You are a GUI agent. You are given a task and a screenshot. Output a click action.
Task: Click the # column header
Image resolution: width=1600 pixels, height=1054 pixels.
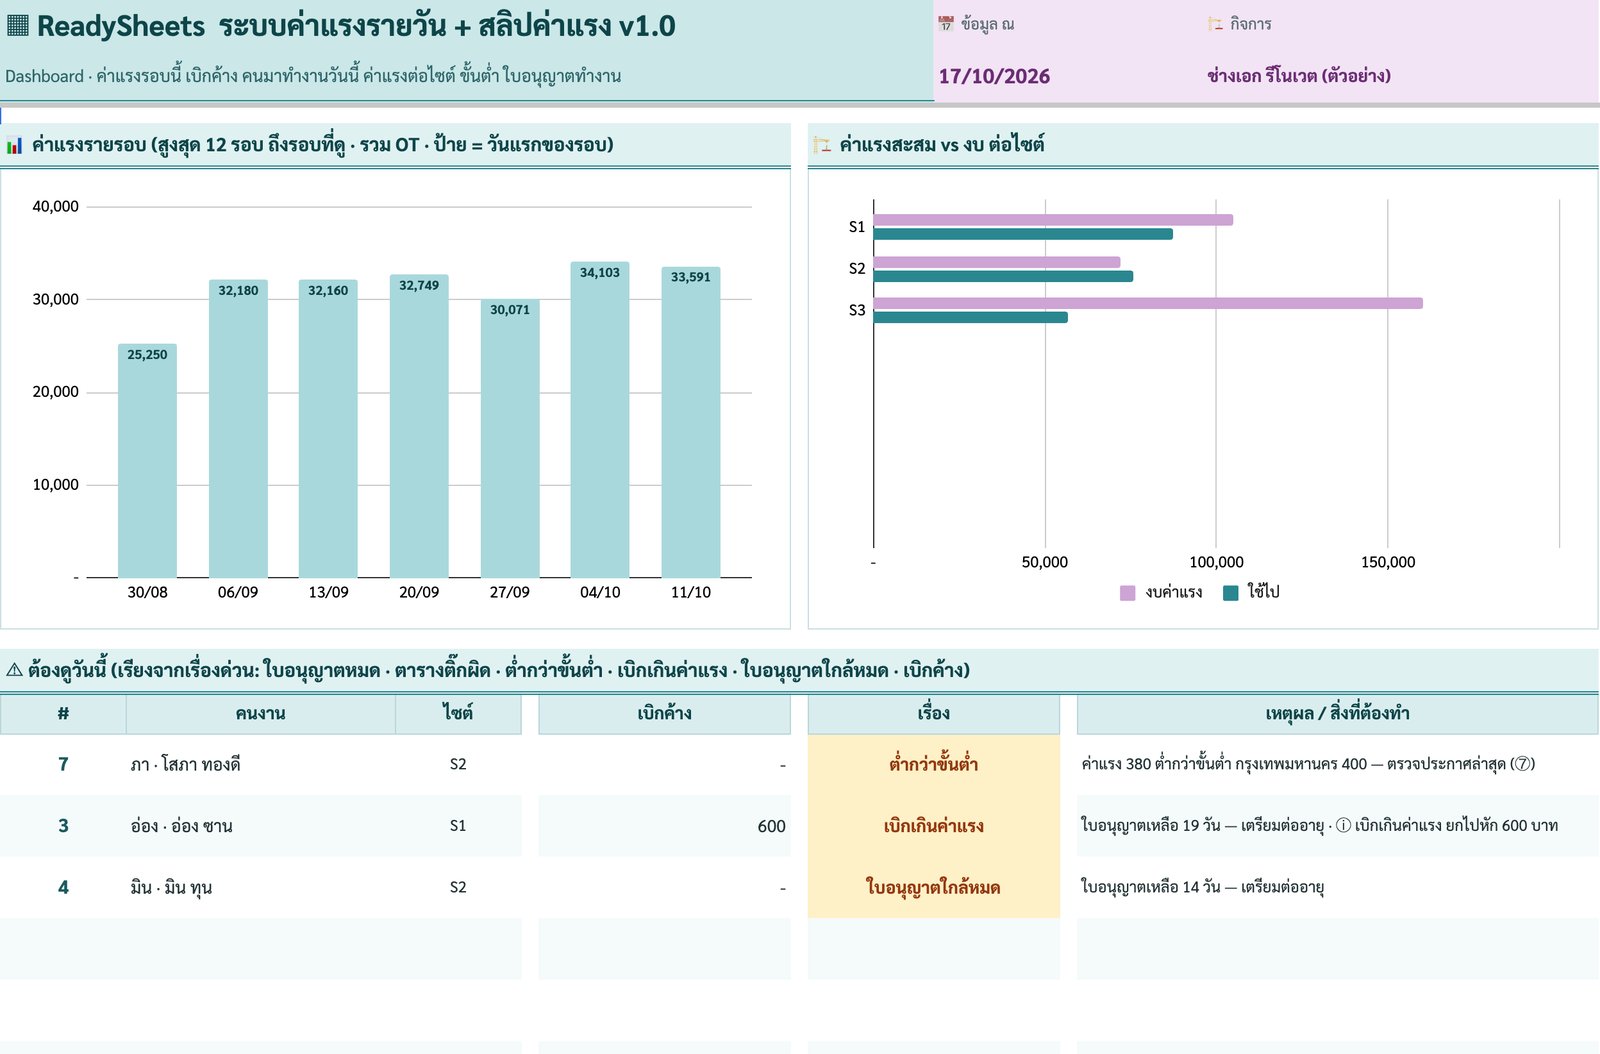[x=63, y=714]
